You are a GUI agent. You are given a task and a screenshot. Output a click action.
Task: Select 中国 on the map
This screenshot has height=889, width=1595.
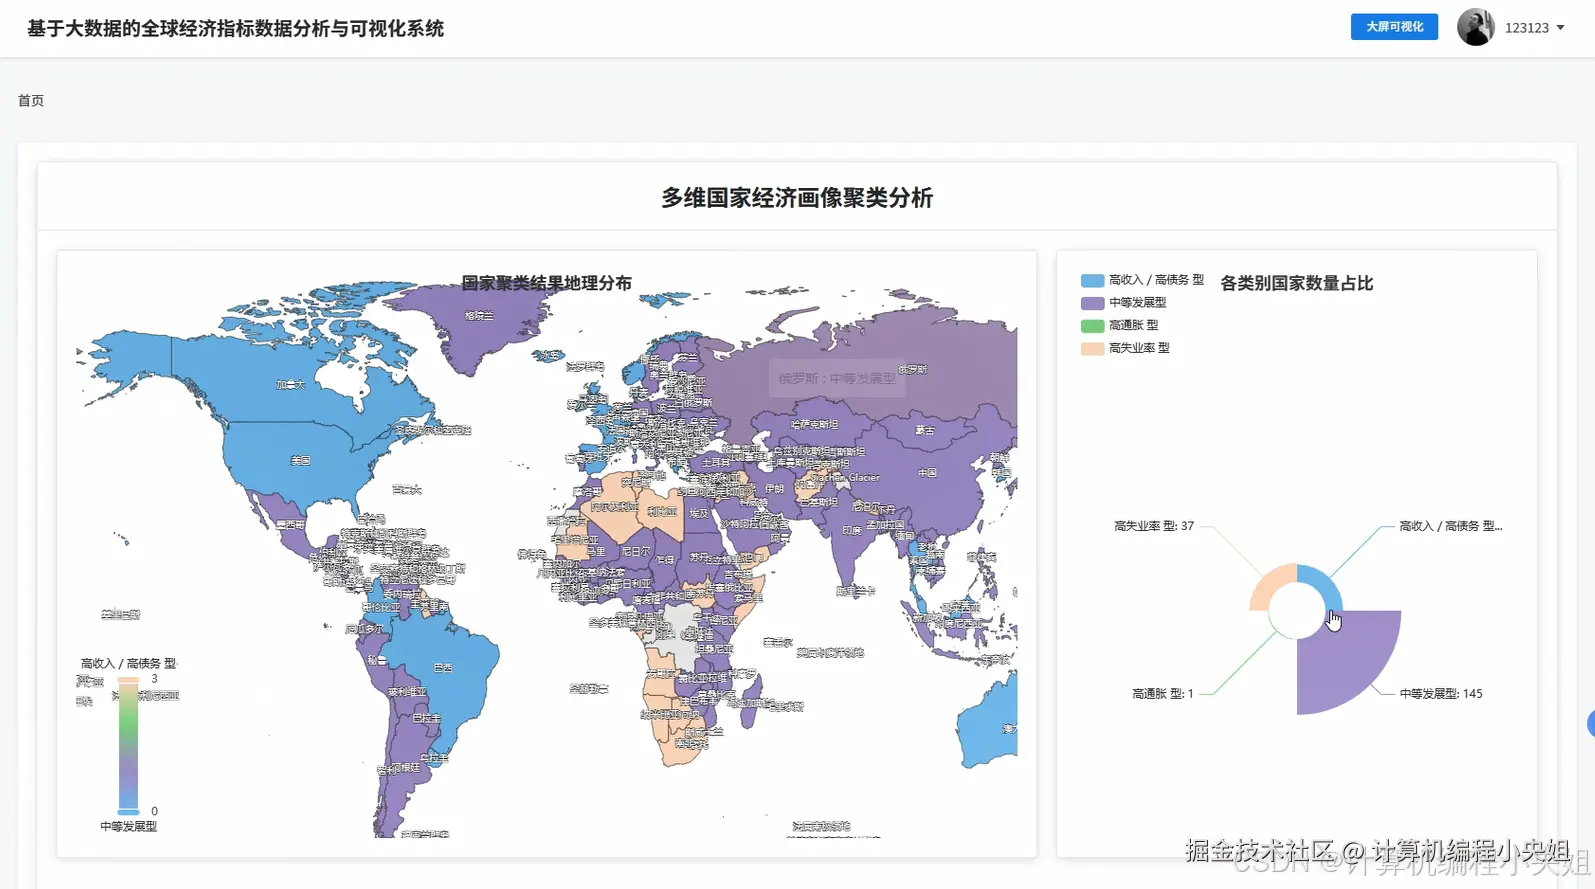[927, 472]
